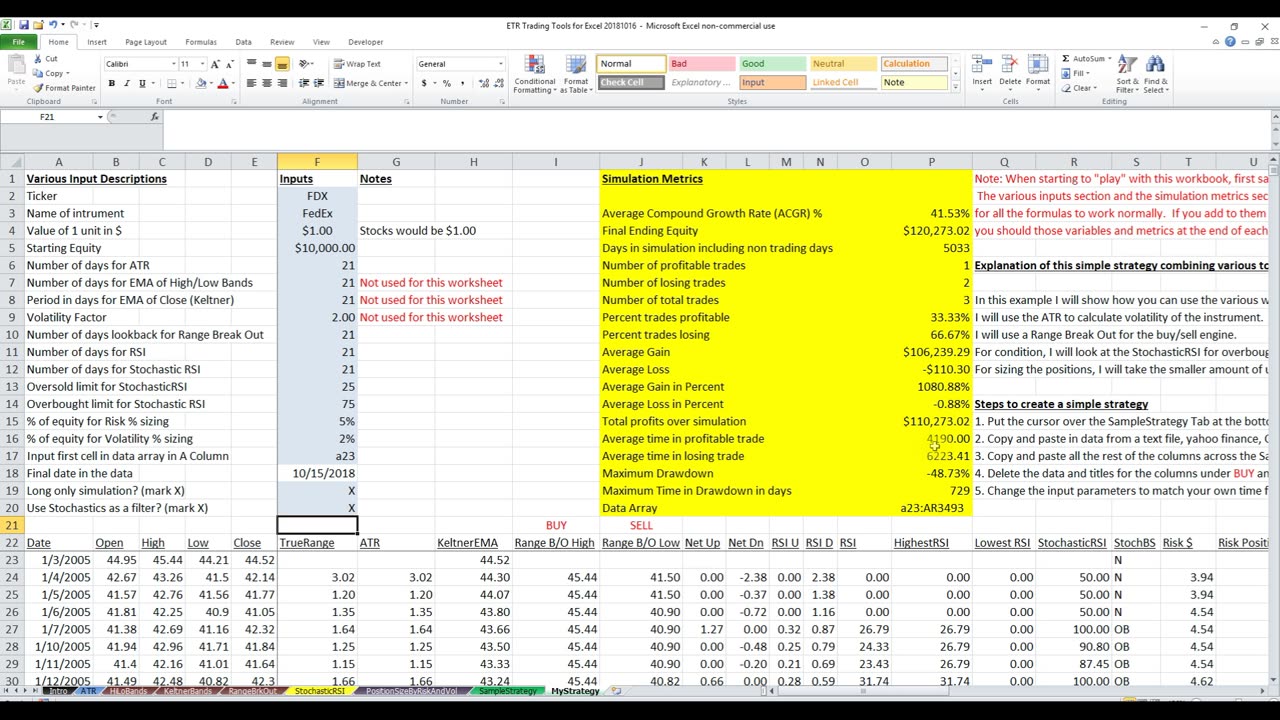
Task: Click the Paste clipboard icon
Action: tap(16, 71)
